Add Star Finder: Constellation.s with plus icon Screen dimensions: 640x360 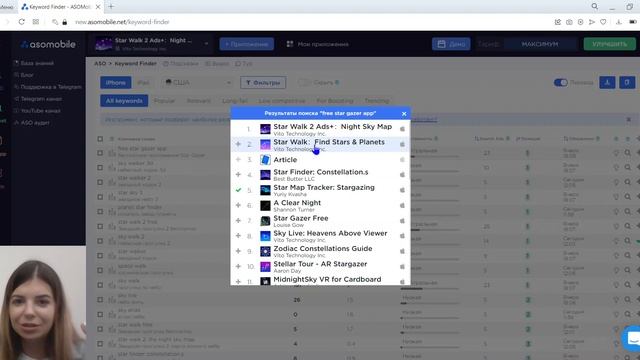click(238, 174)
